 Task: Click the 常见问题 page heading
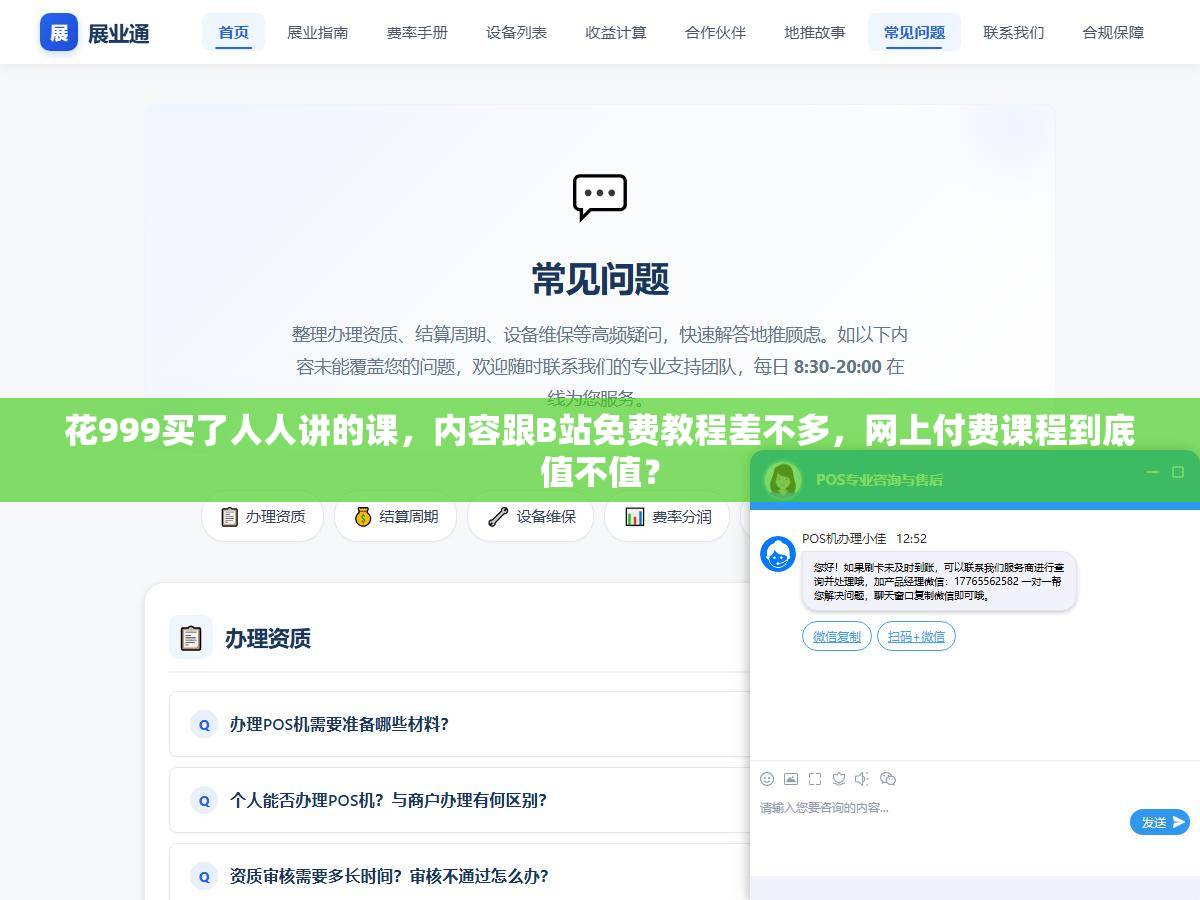[x=600, y=279]
